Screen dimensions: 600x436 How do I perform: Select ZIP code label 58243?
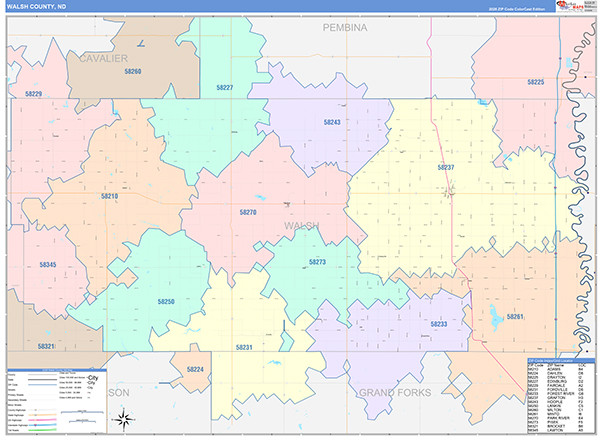click(332, 122)
